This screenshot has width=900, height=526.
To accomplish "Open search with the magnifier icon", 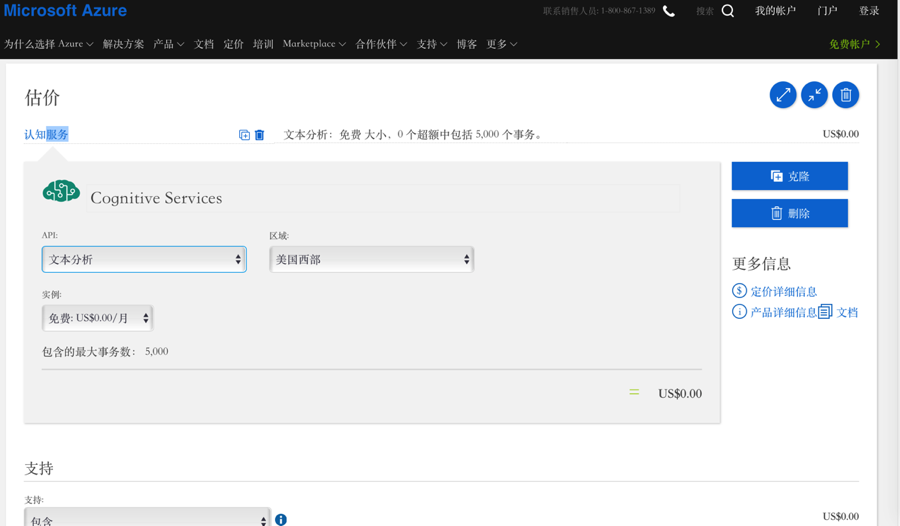I will coord(727,11).
